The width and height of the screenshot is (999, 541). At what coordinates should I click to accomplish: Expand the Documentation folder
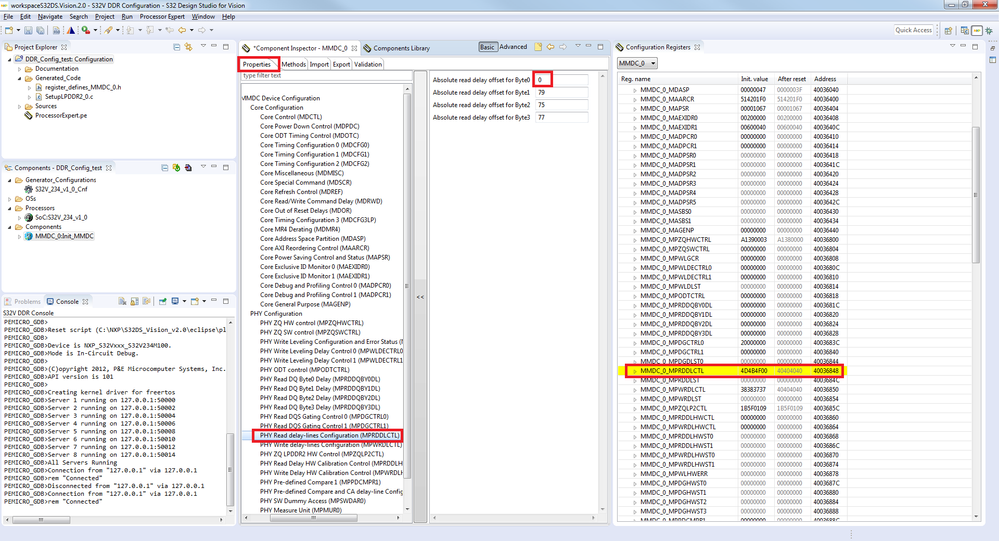(20, 69)
